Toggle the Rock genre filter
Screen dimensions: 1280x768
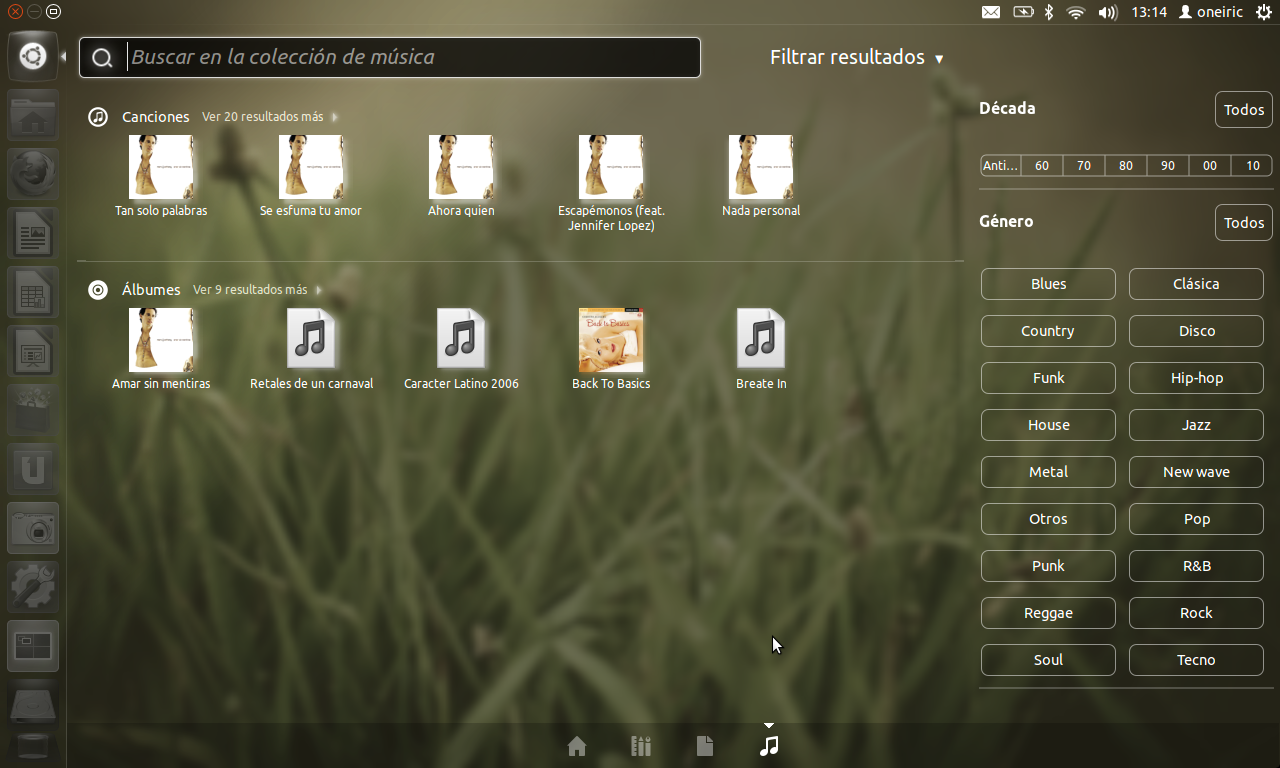click(1196, 613)
